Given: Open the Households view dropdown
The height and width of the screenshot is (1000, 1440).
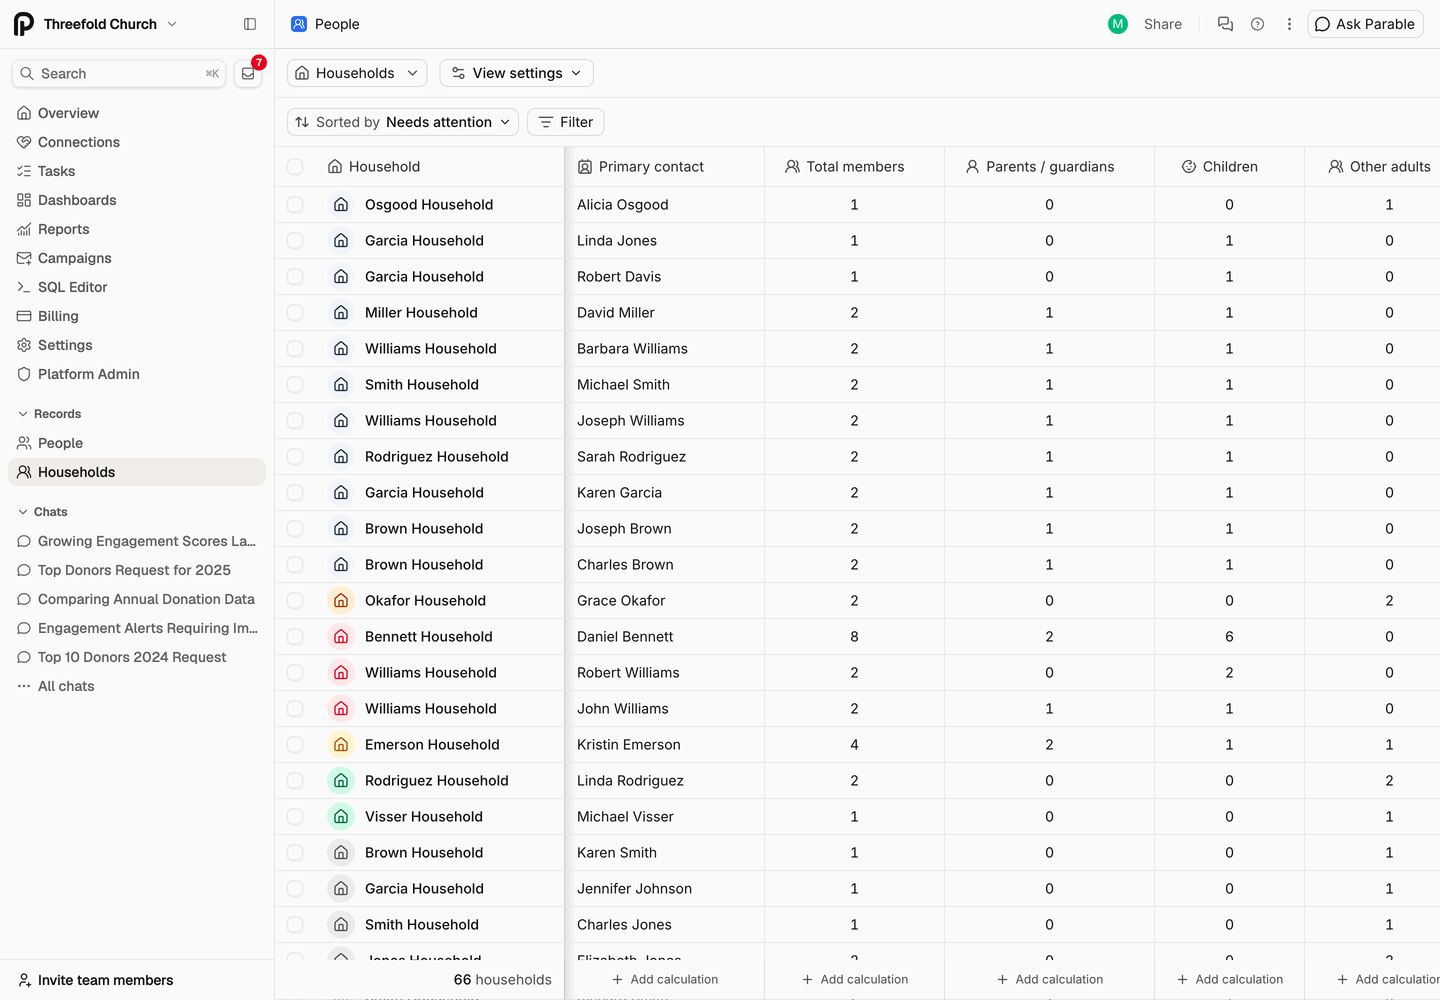Looking at the screenshot, I should click(x=357, y=73).
